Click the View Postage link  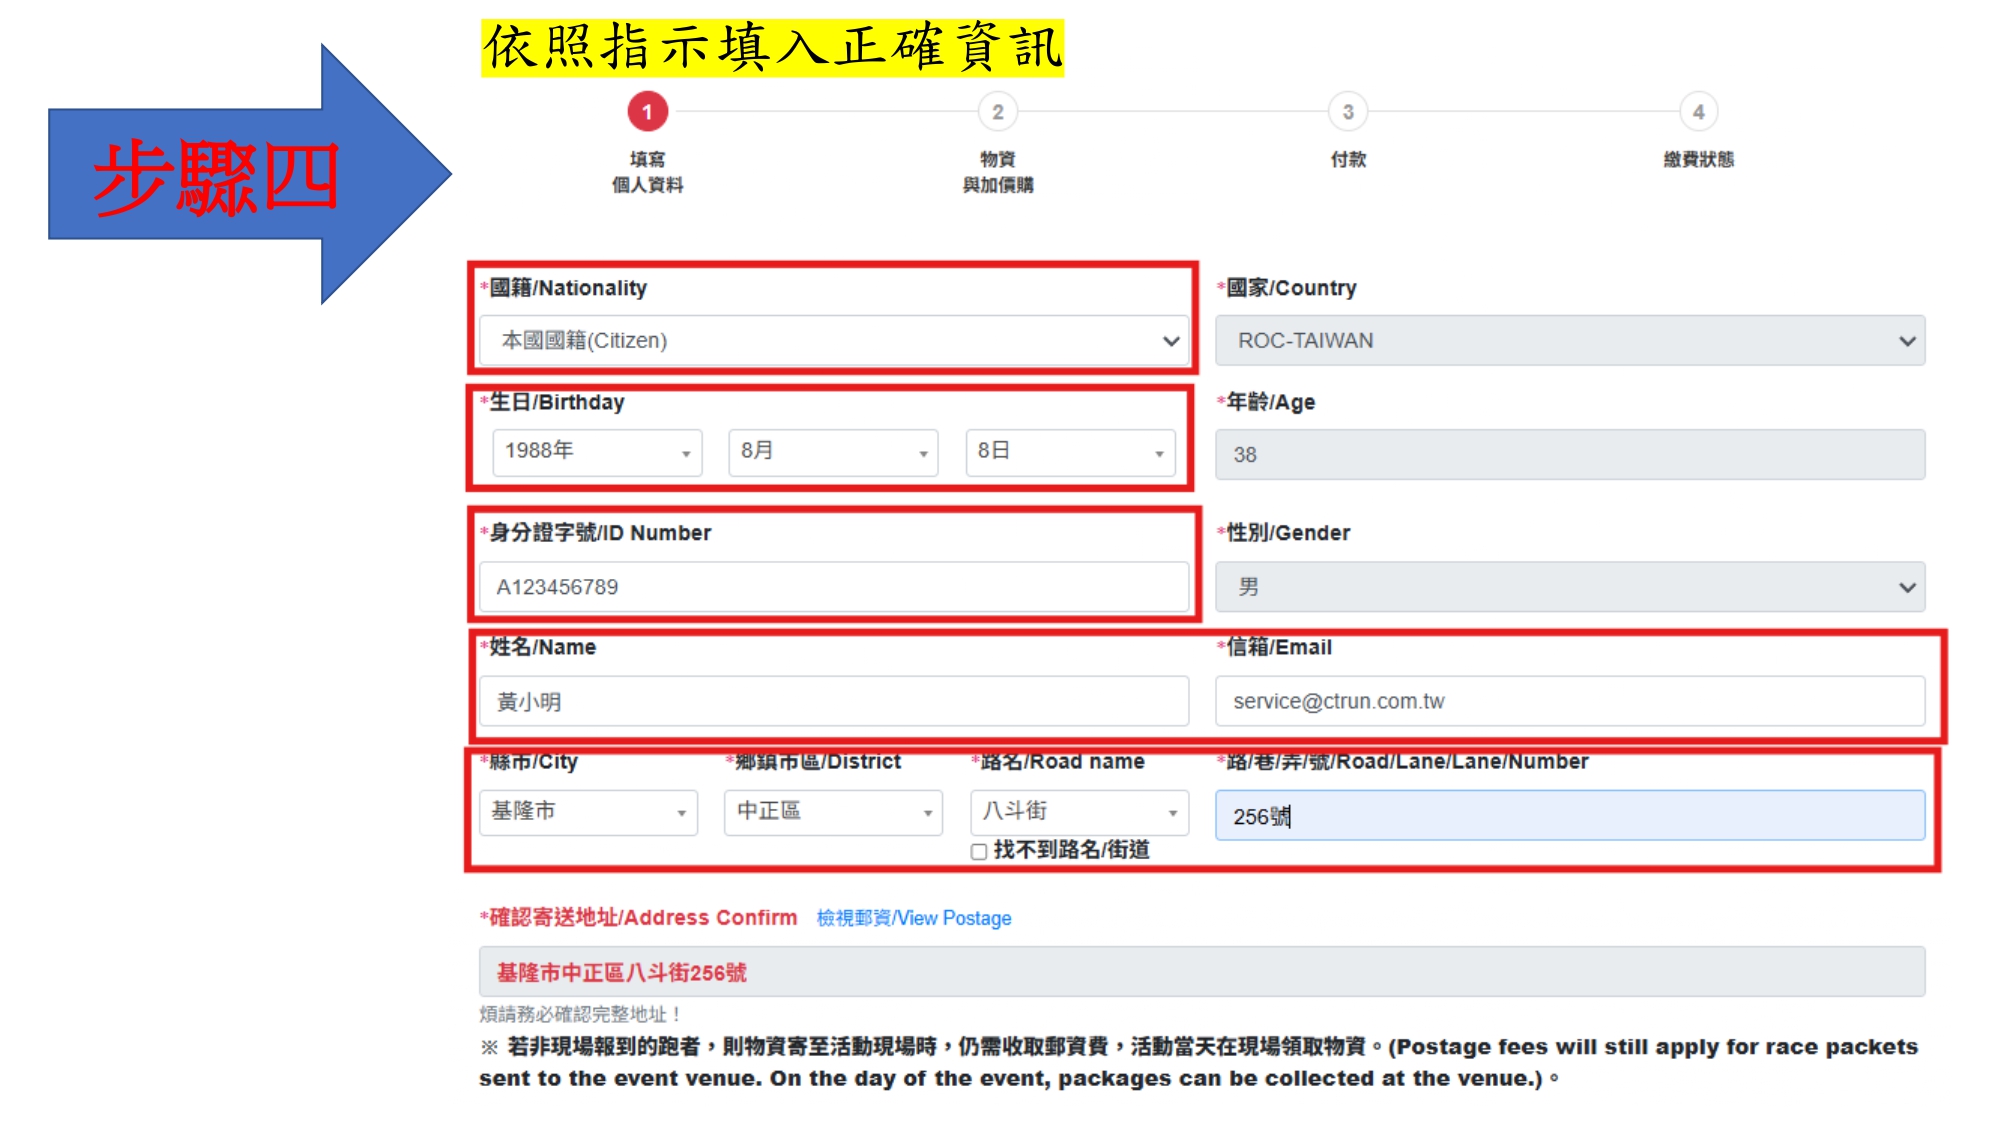(913, 918)
